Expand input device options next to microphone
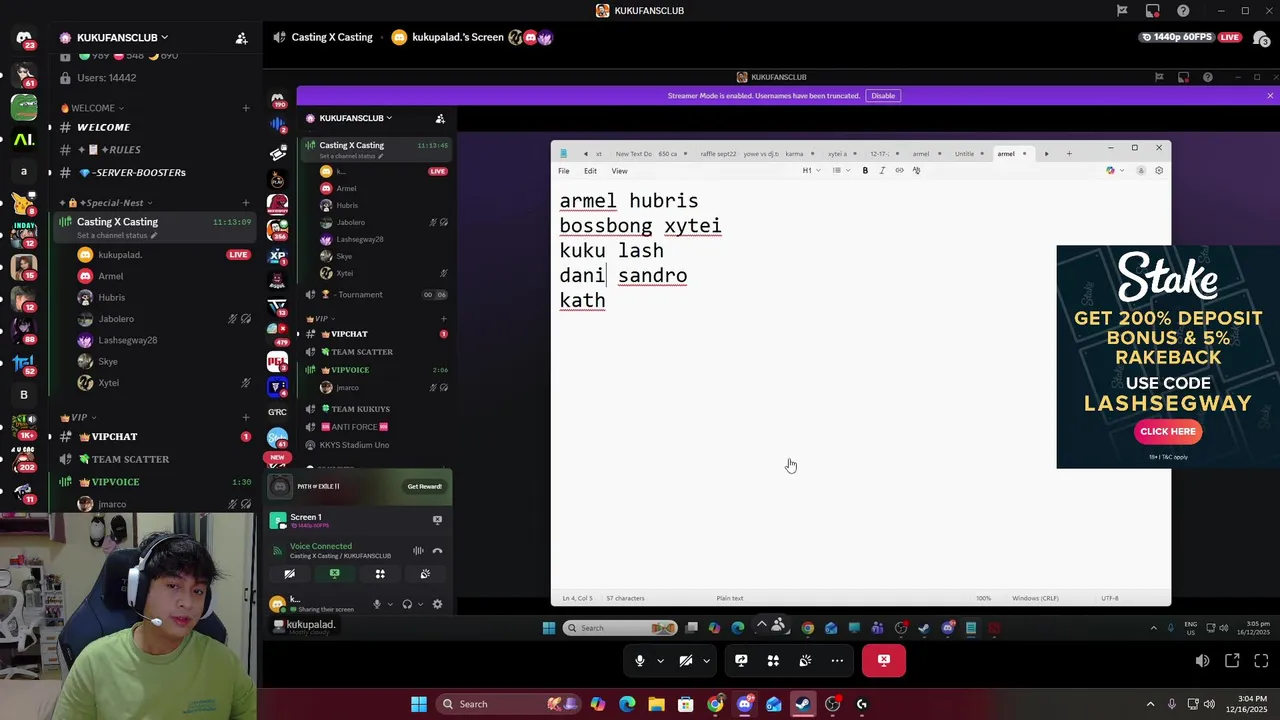This screenshot has height=720, width=1280. (389, 605)
